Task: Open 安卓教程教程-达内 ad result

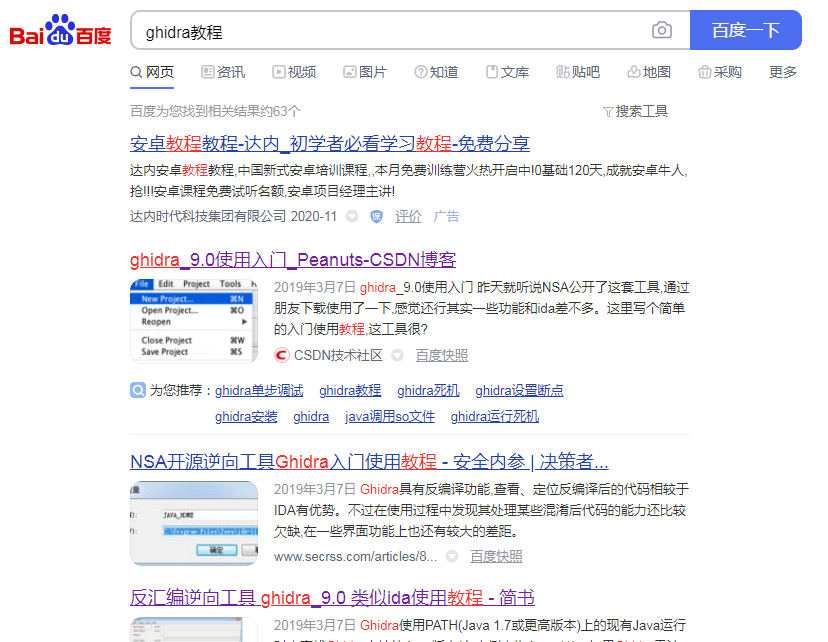Action: [330, 144]
